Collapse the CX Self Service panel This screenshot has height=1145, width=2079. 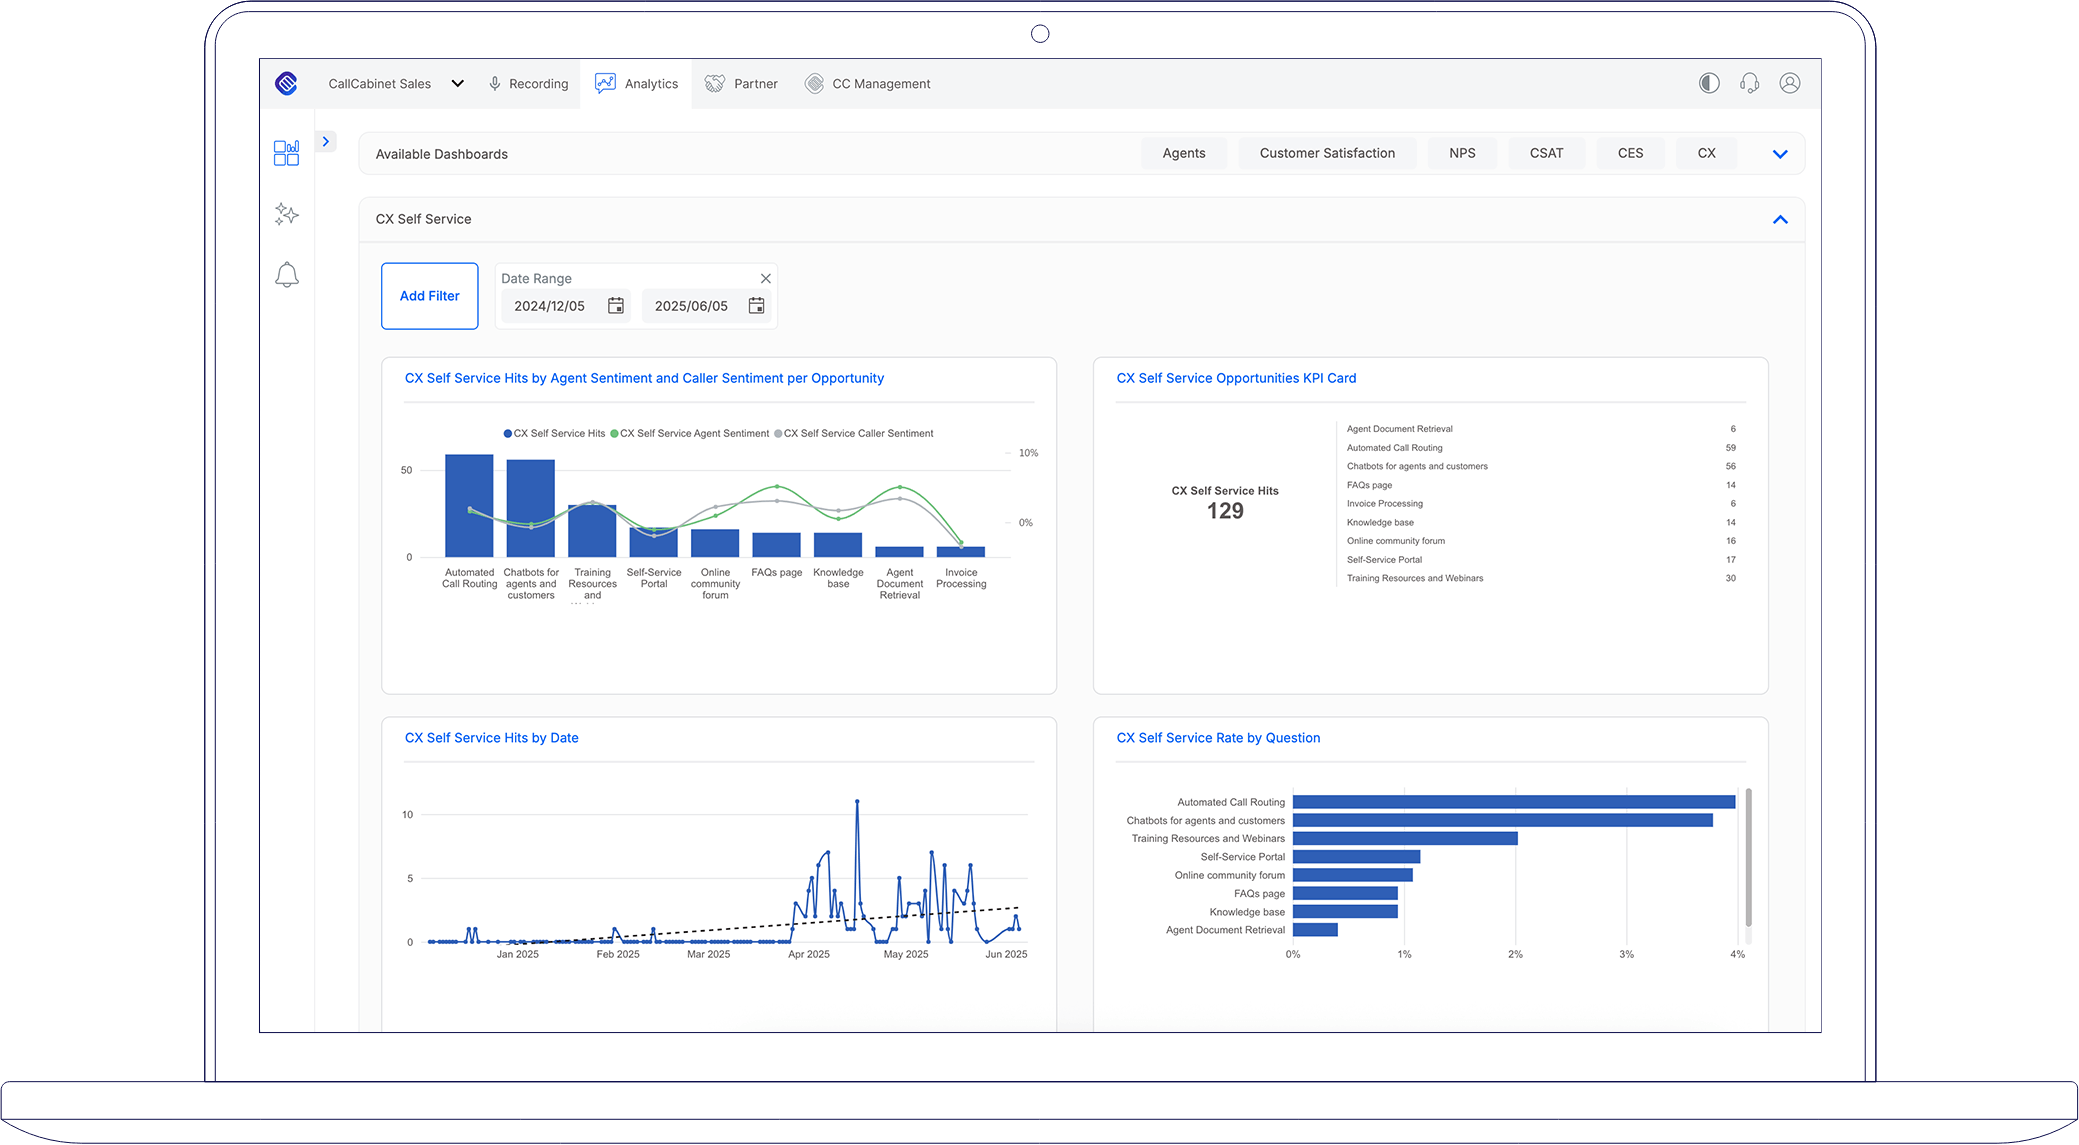click(x=1780, y=219)
